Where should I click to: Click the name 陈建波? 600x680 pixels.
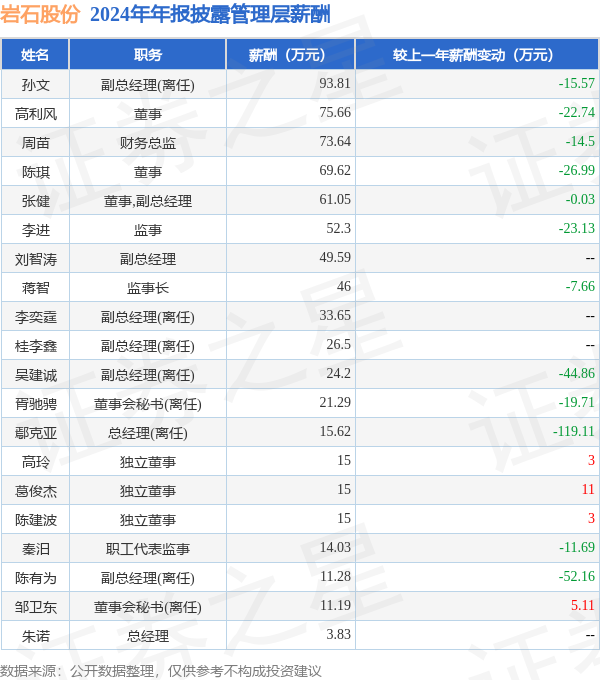(x=36, y=520)
